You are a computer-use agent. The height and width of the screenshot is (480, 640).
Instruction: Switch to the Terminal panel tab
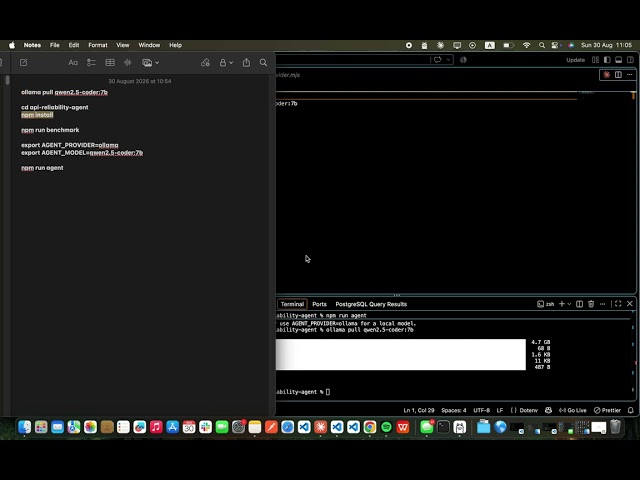coord(292,304)
